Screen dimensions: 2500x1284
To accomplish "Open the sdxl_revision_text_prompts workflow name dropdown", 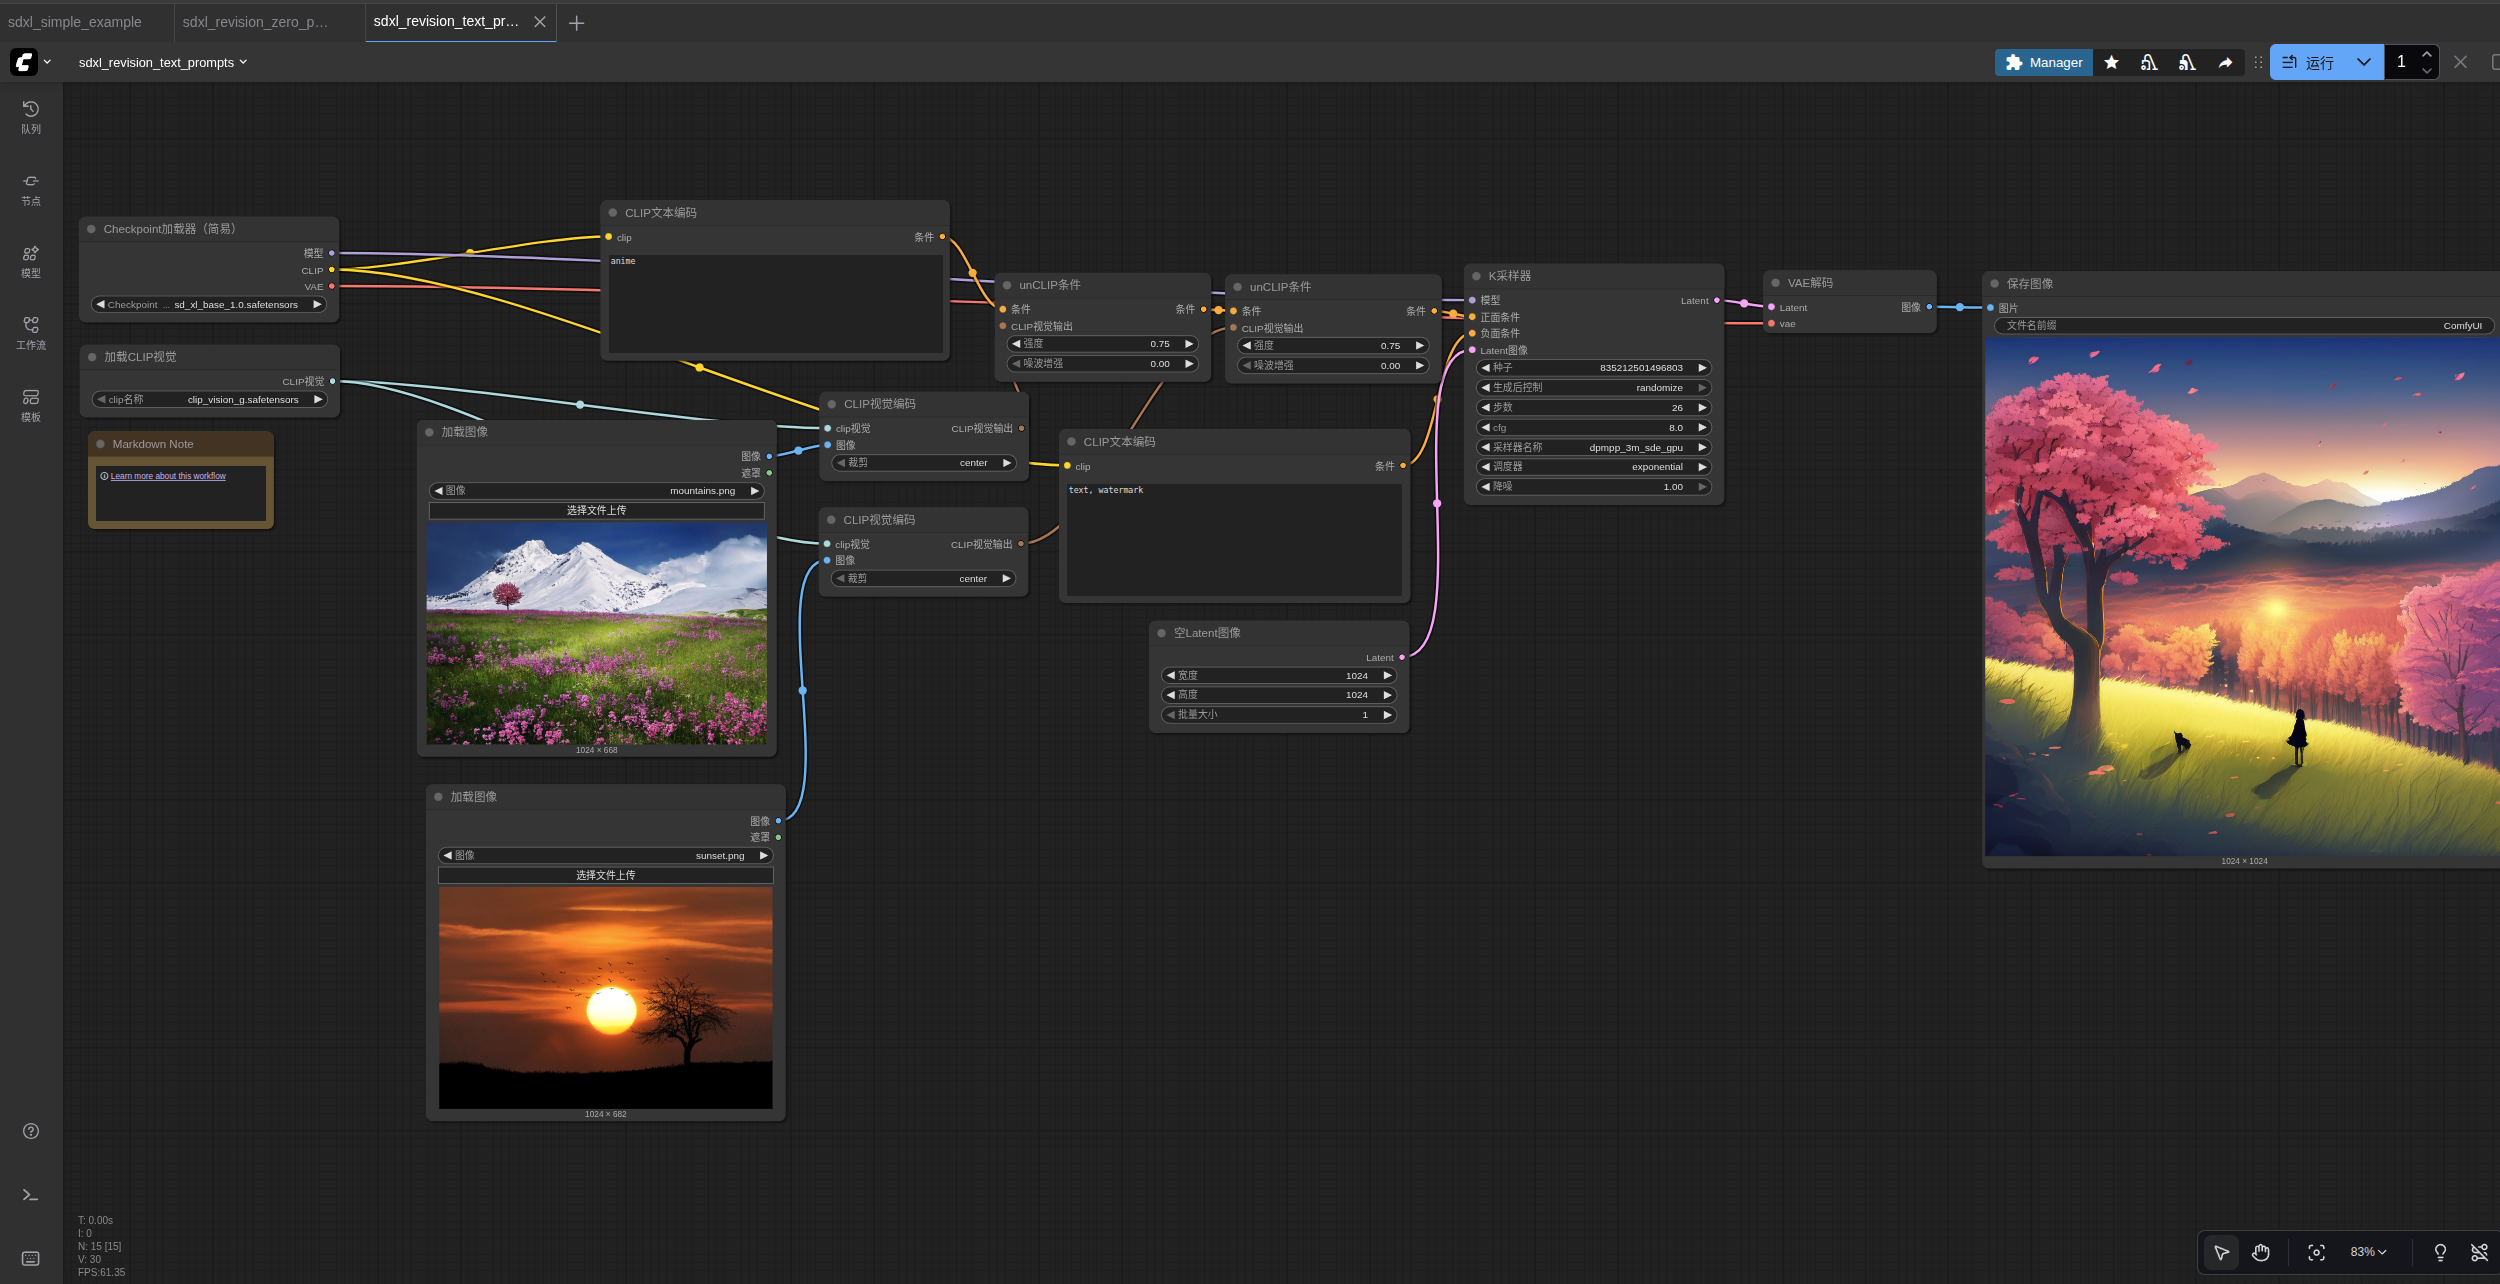I will tap(163, 62).
